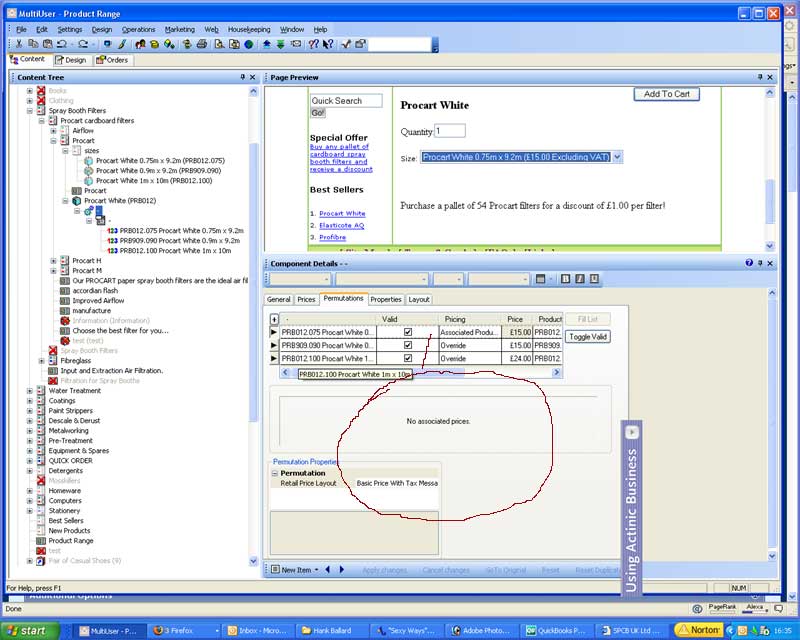Click the globe icon in the toolbar
Image resolution: width=800 pixels, height=640 pixels.
(x=249, y=44)
